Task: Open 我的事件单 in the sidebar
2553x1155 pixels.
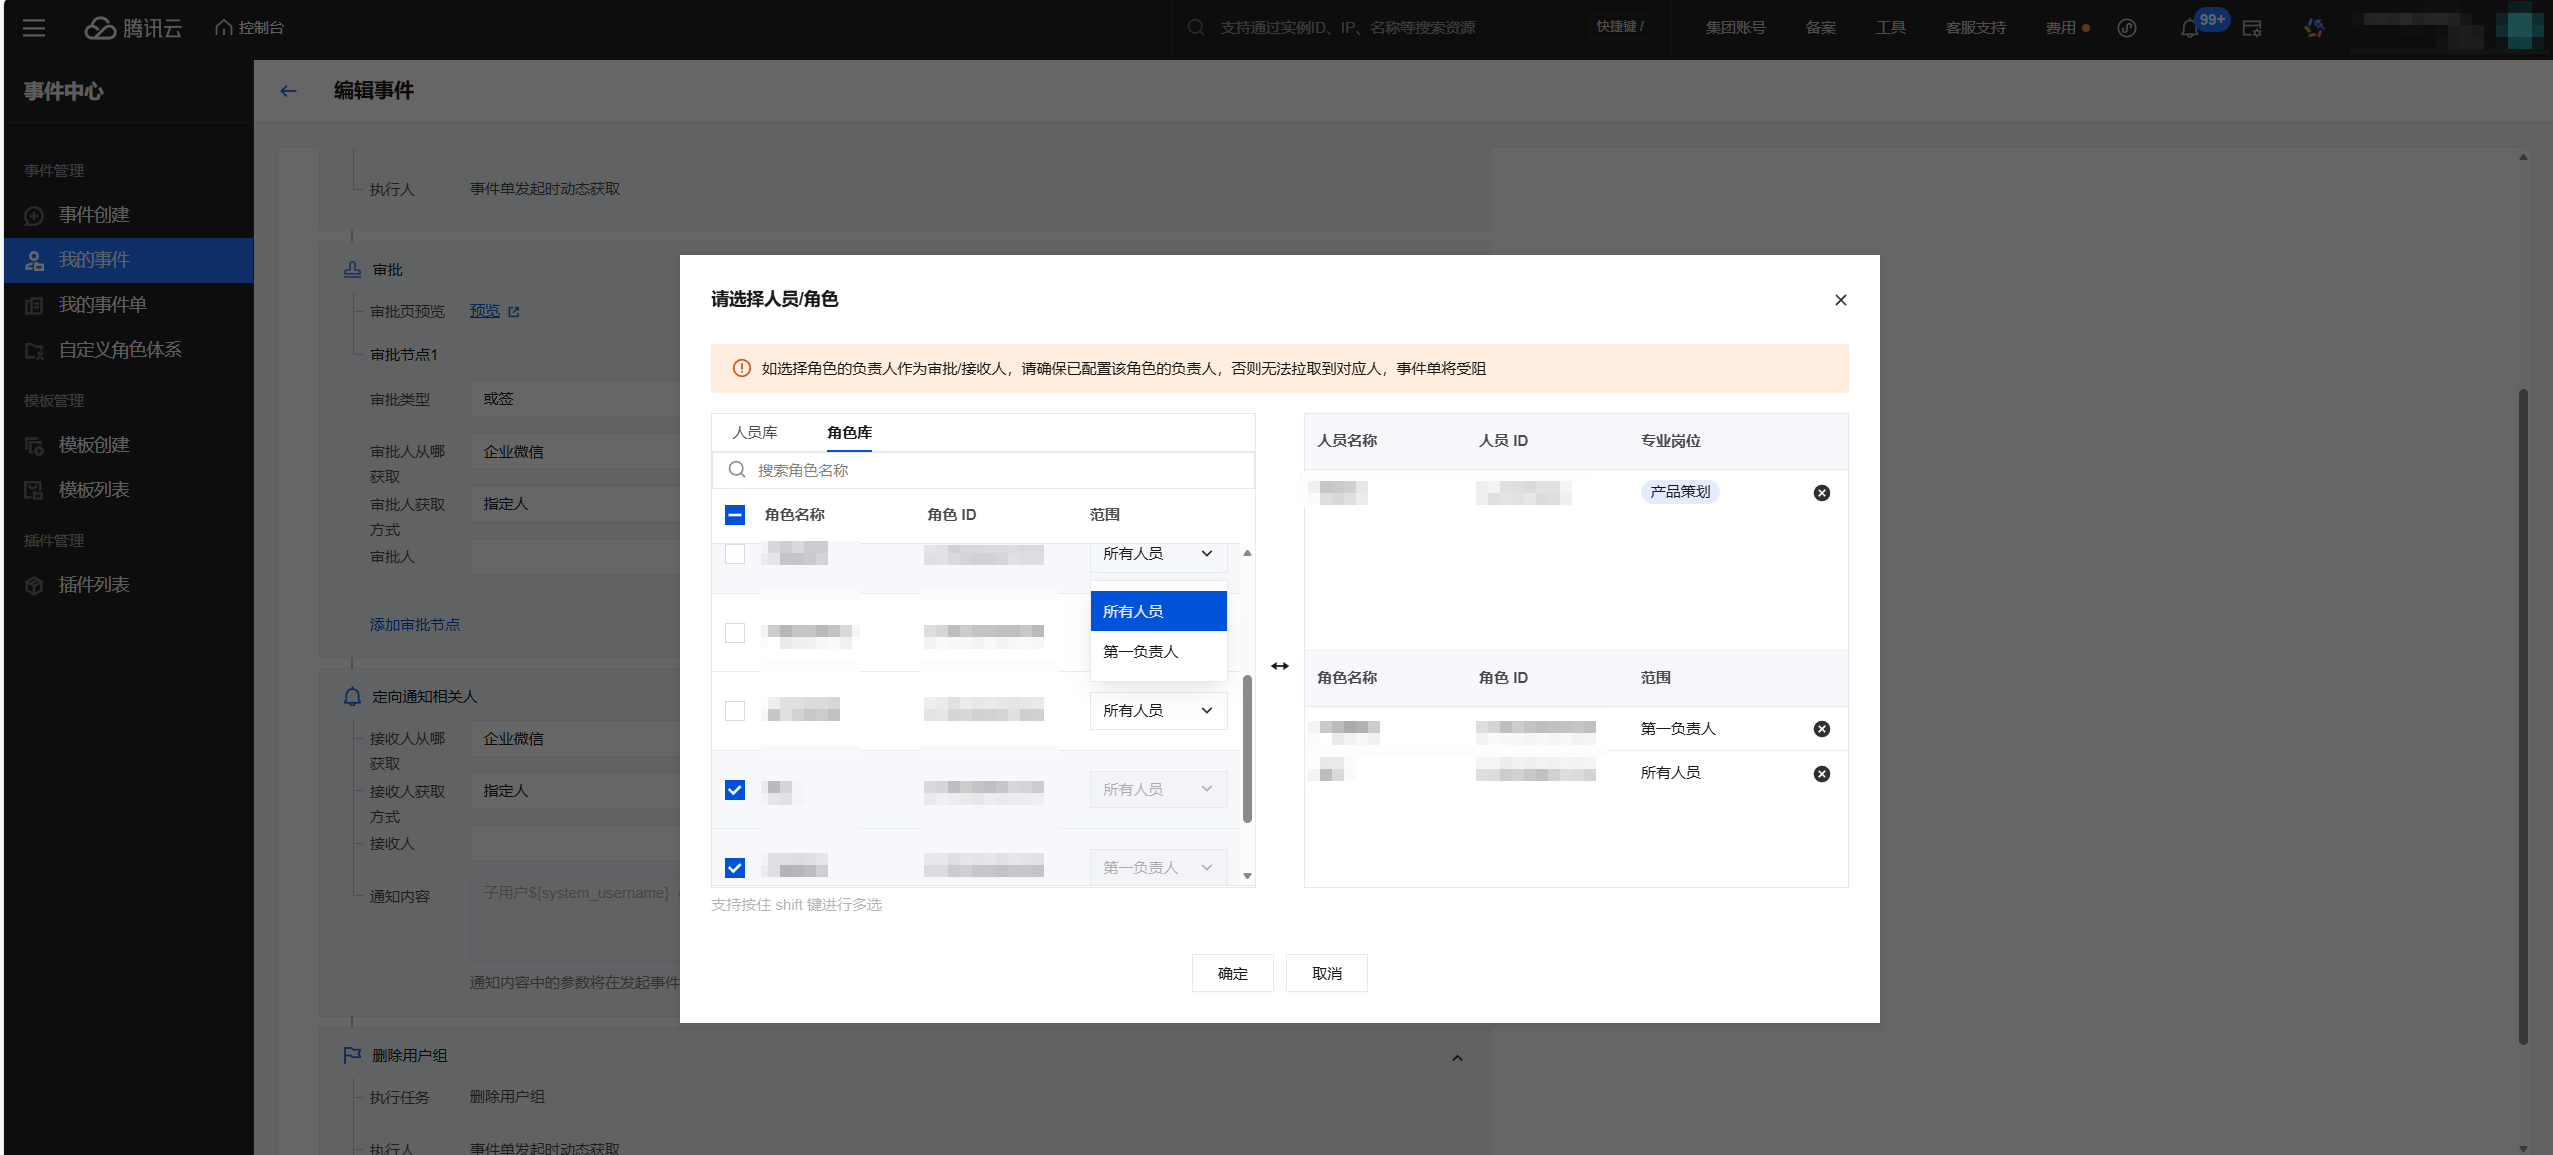Action: pyautogui.click(x=102, y=305)
